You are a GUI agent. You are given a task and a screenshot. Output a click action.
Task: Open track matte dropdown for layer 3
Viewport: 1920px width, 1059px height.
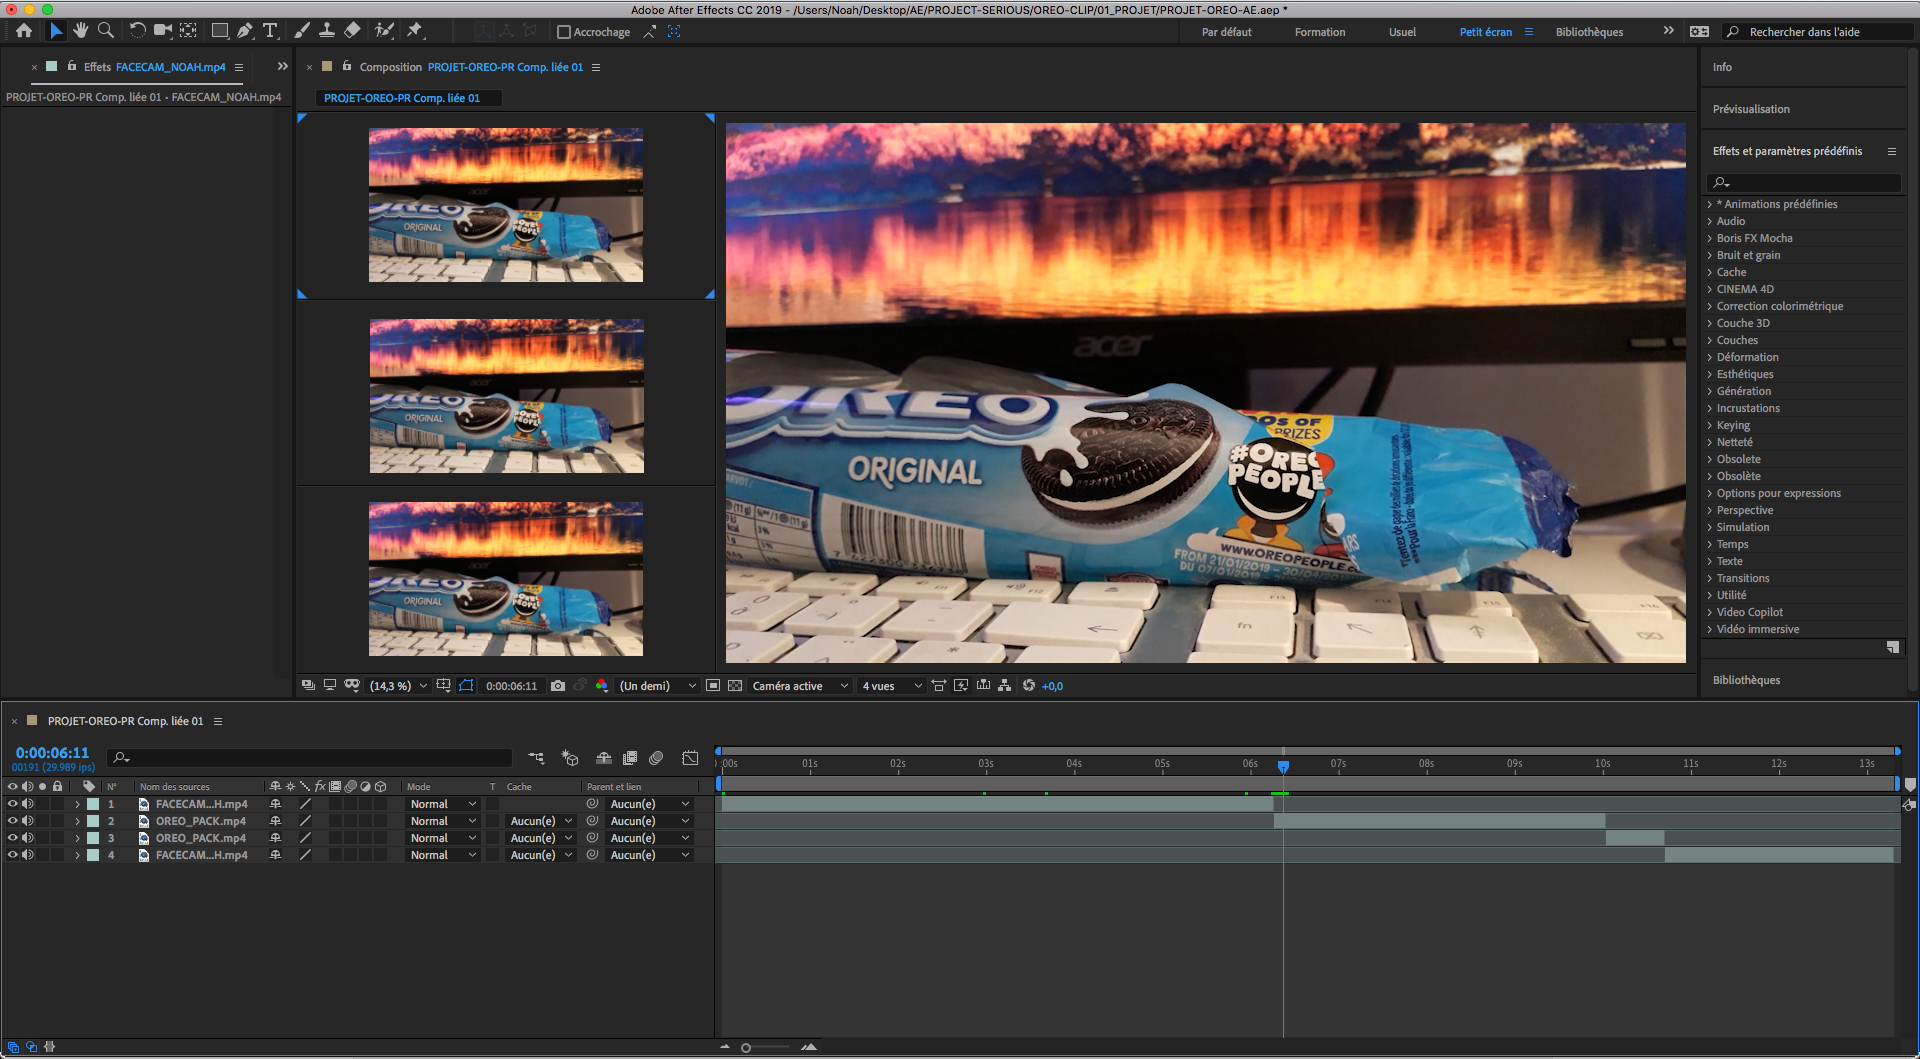(541, 838)
